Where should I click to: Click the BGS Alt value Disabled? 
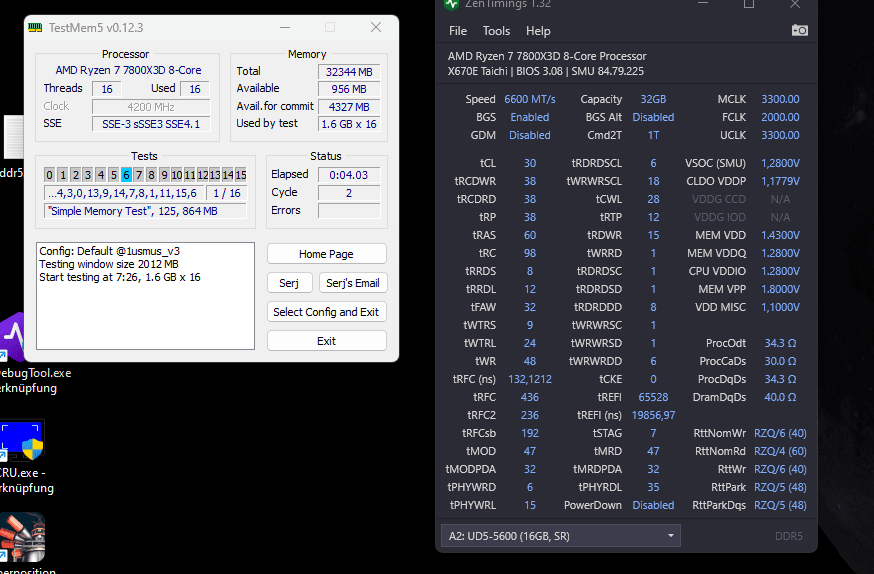653,117
